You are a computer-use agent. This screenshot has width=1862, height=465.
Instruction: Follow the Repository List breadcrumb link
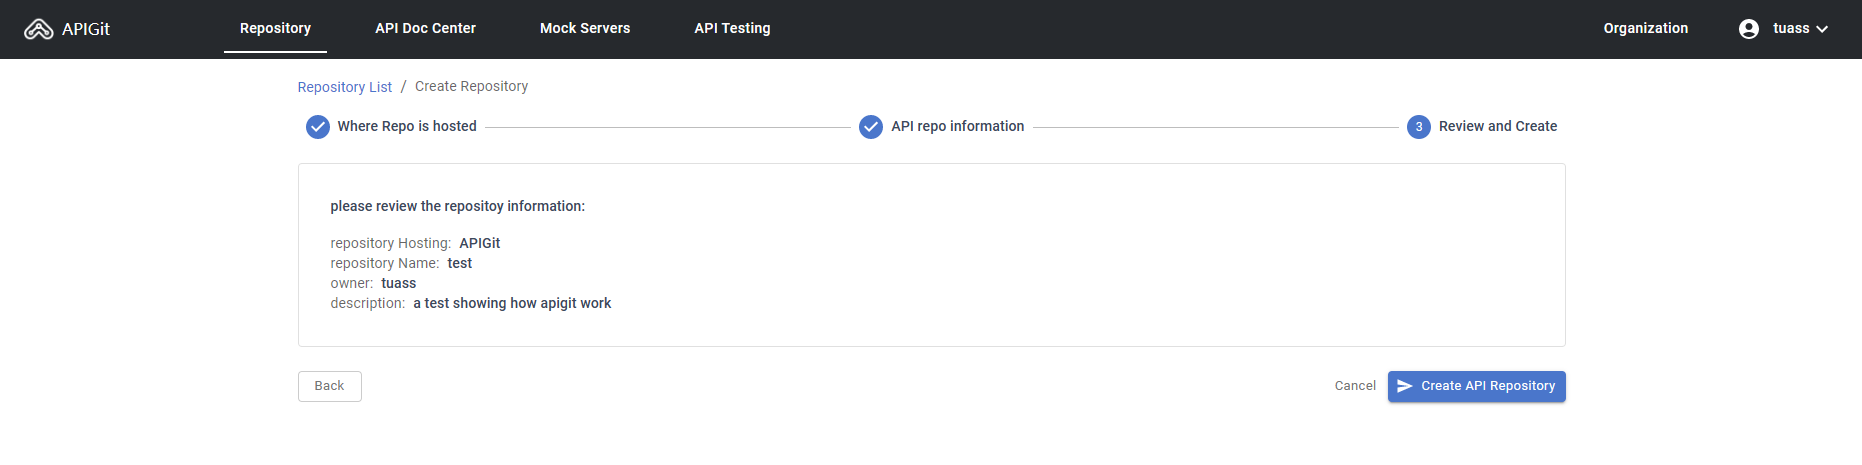(345, 87)
